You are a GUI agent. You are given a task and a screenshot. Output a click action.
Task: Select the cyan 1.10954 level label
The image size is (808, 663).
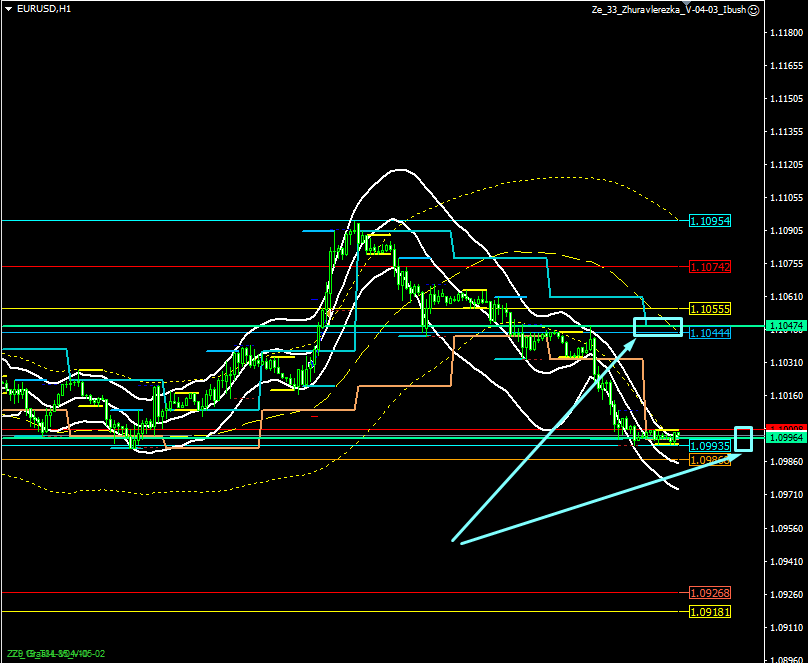710,221
